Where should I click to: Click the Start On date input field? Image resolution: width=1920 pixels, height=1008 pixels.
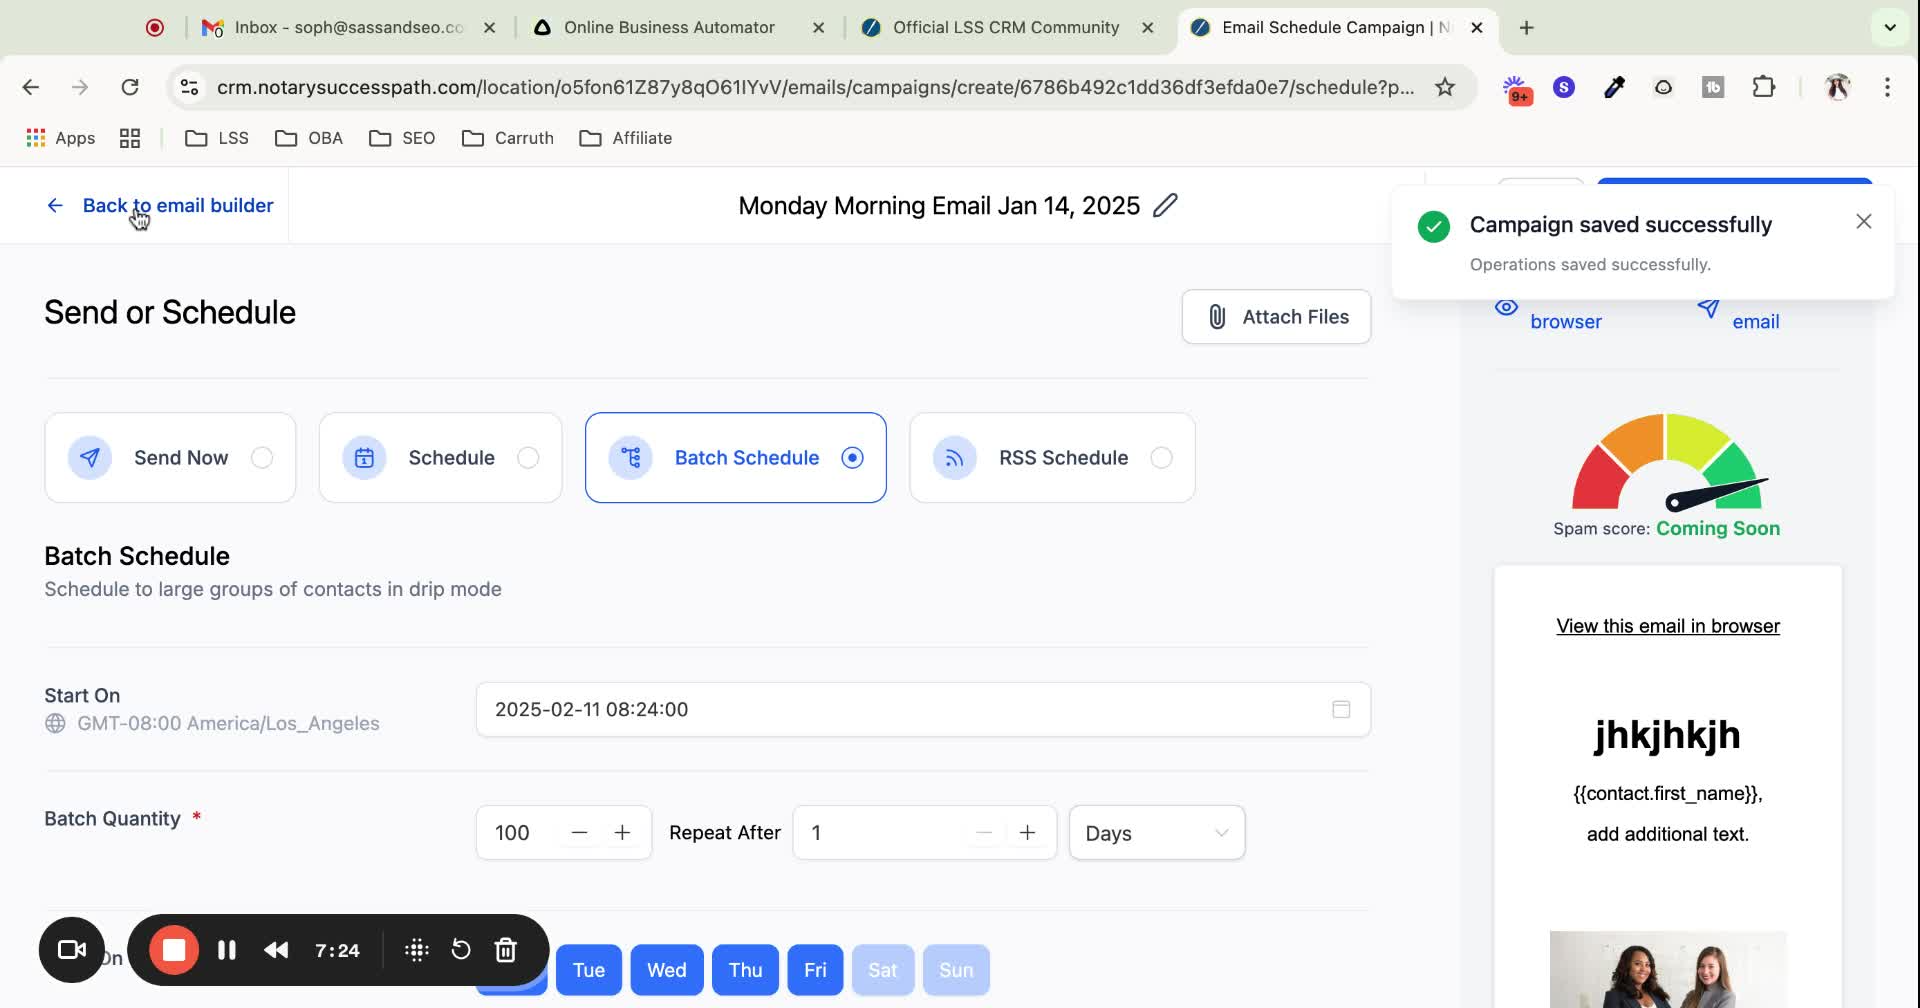(923, 709)
